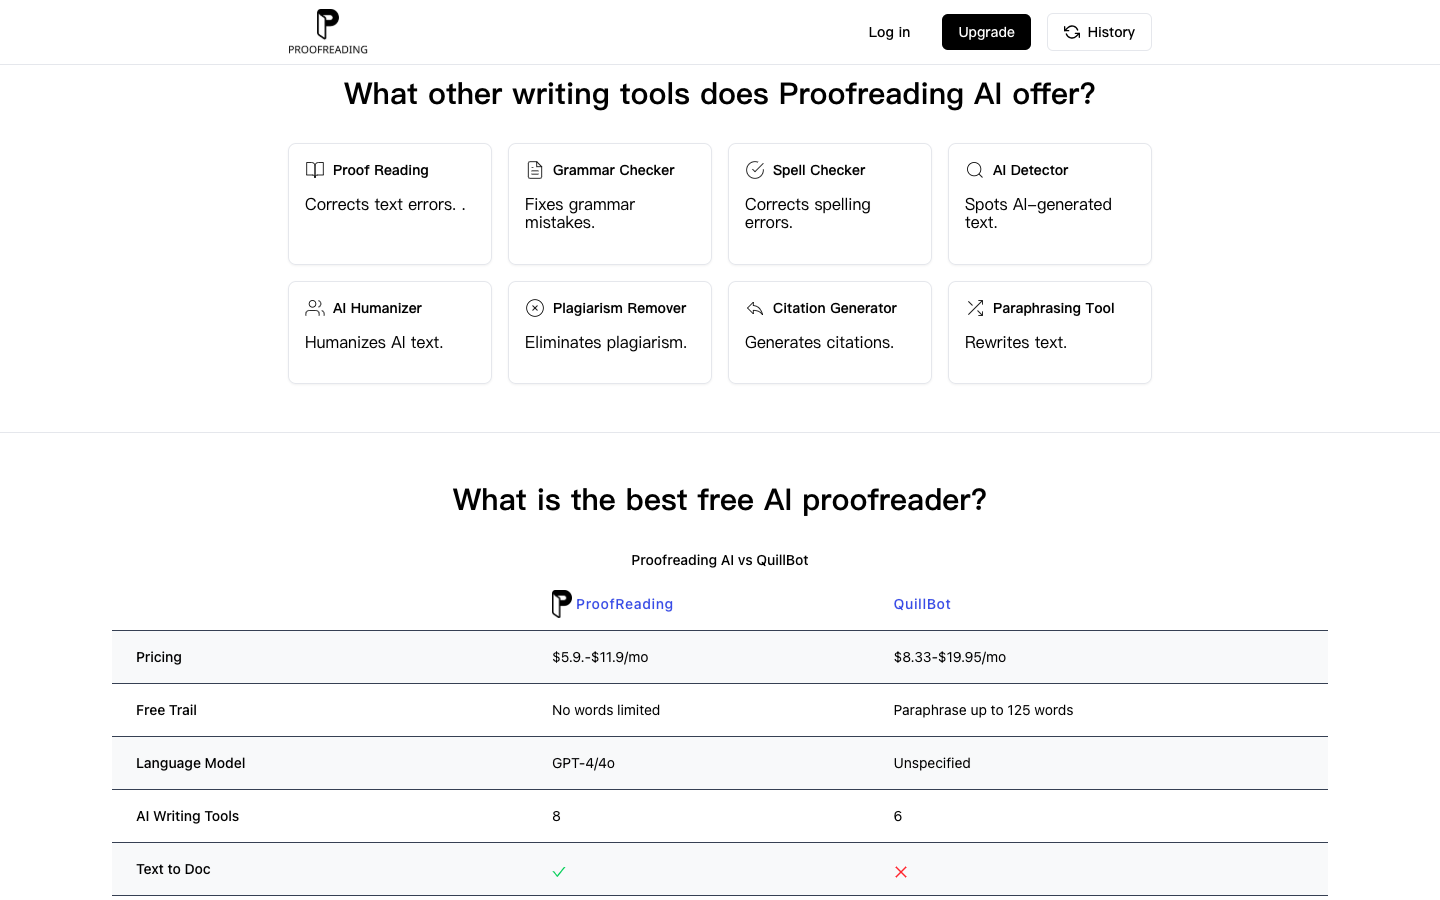Open the Log in page
Viewport: 1440px width, 900px height.
[889, 32]
